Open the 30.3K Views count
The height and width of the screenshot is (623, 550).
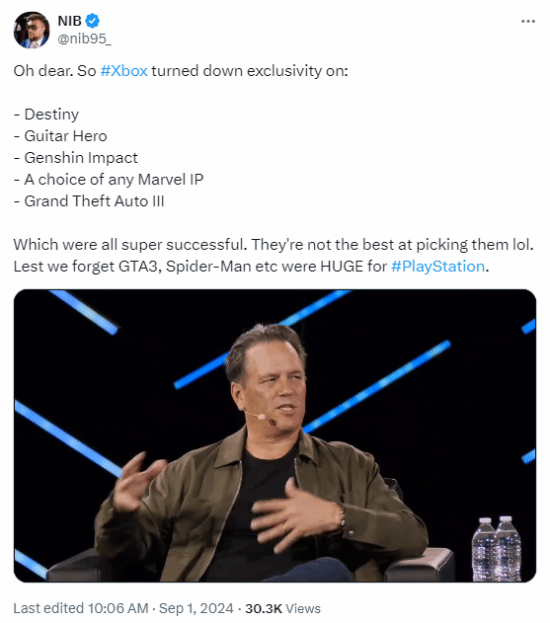283,608
